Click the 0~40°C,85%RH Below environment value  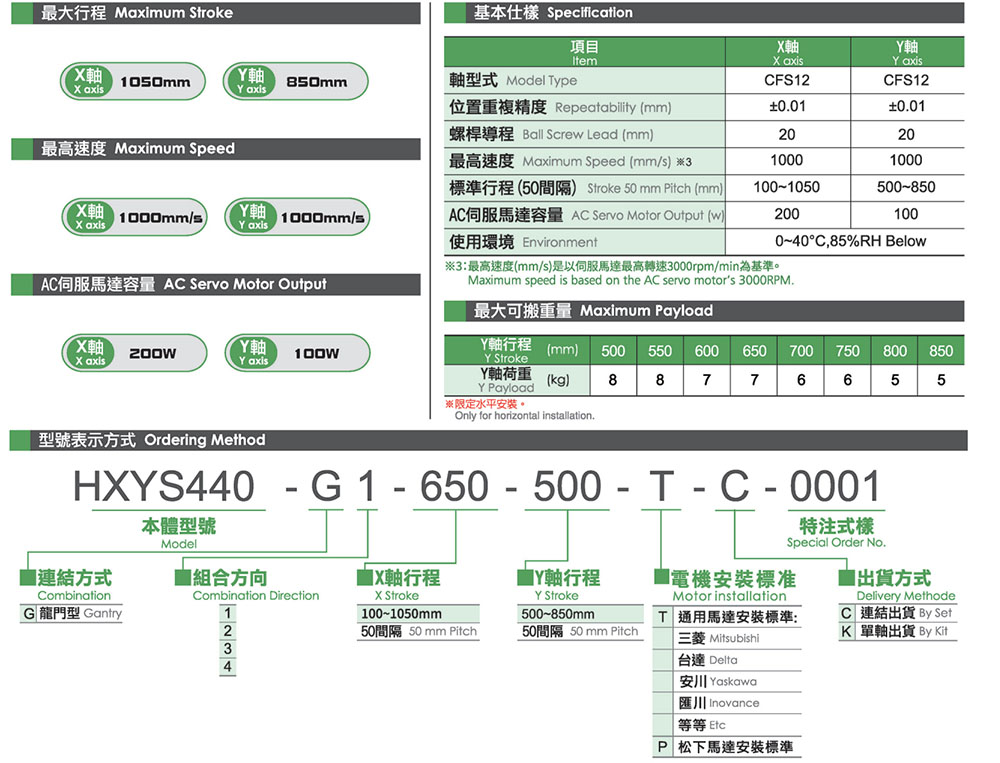click(x=850, y=241)
